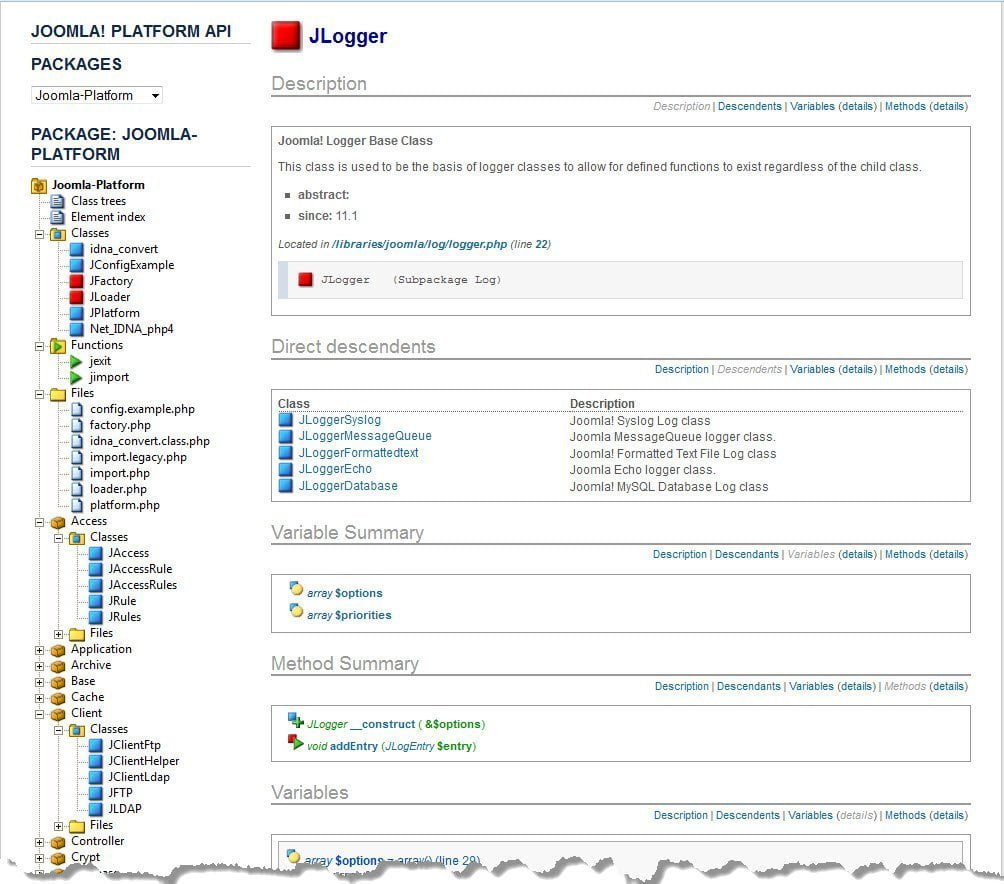This screenshot has width=1004, height=884.
Task: Select JAccessRules in the Access classes
Action: (142, 585)
